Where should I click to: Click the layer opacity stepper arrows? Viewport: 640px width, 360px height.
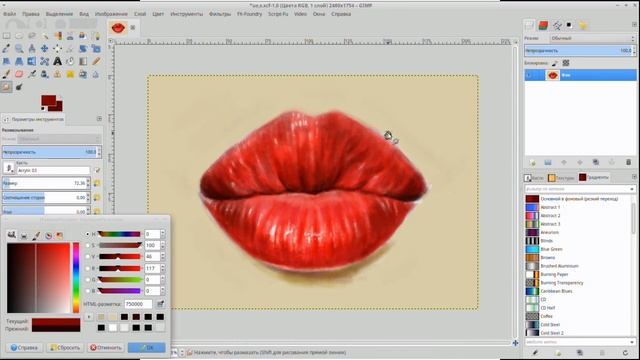click(x=633, y=51)
